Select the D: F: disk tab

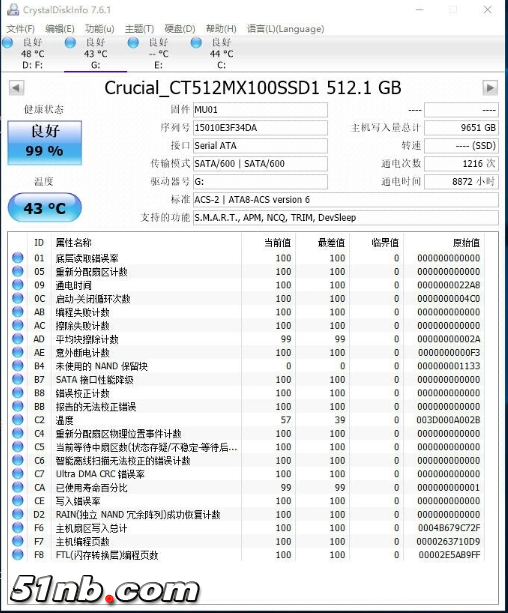32,54
